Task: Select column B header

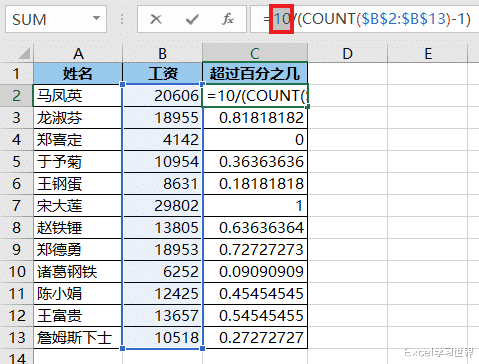Action: click(x=162, y=53)
